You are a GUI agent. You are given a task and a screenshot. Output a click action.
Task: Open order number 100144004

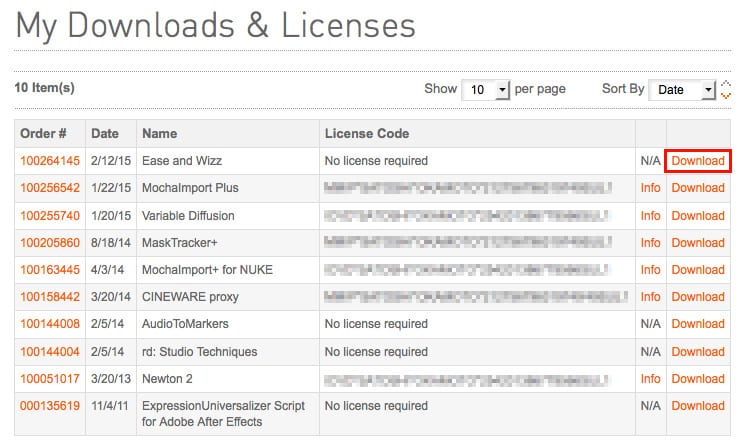[x=50, y=352]
